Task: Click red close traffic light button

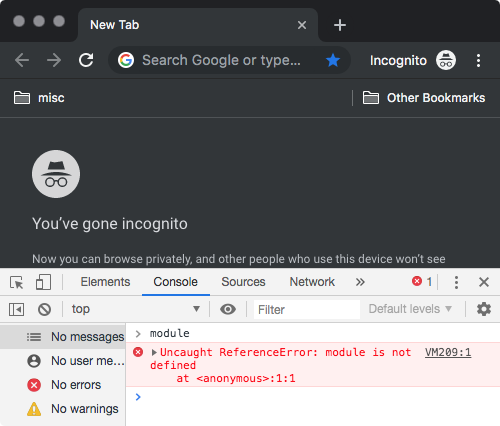Action: click(19, 21)
